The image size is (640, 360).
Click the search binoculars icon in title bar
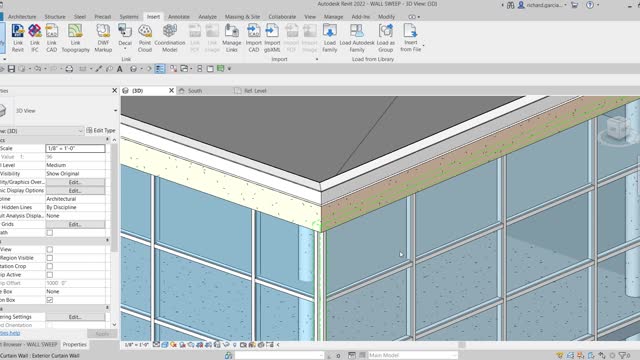(511, 5)
